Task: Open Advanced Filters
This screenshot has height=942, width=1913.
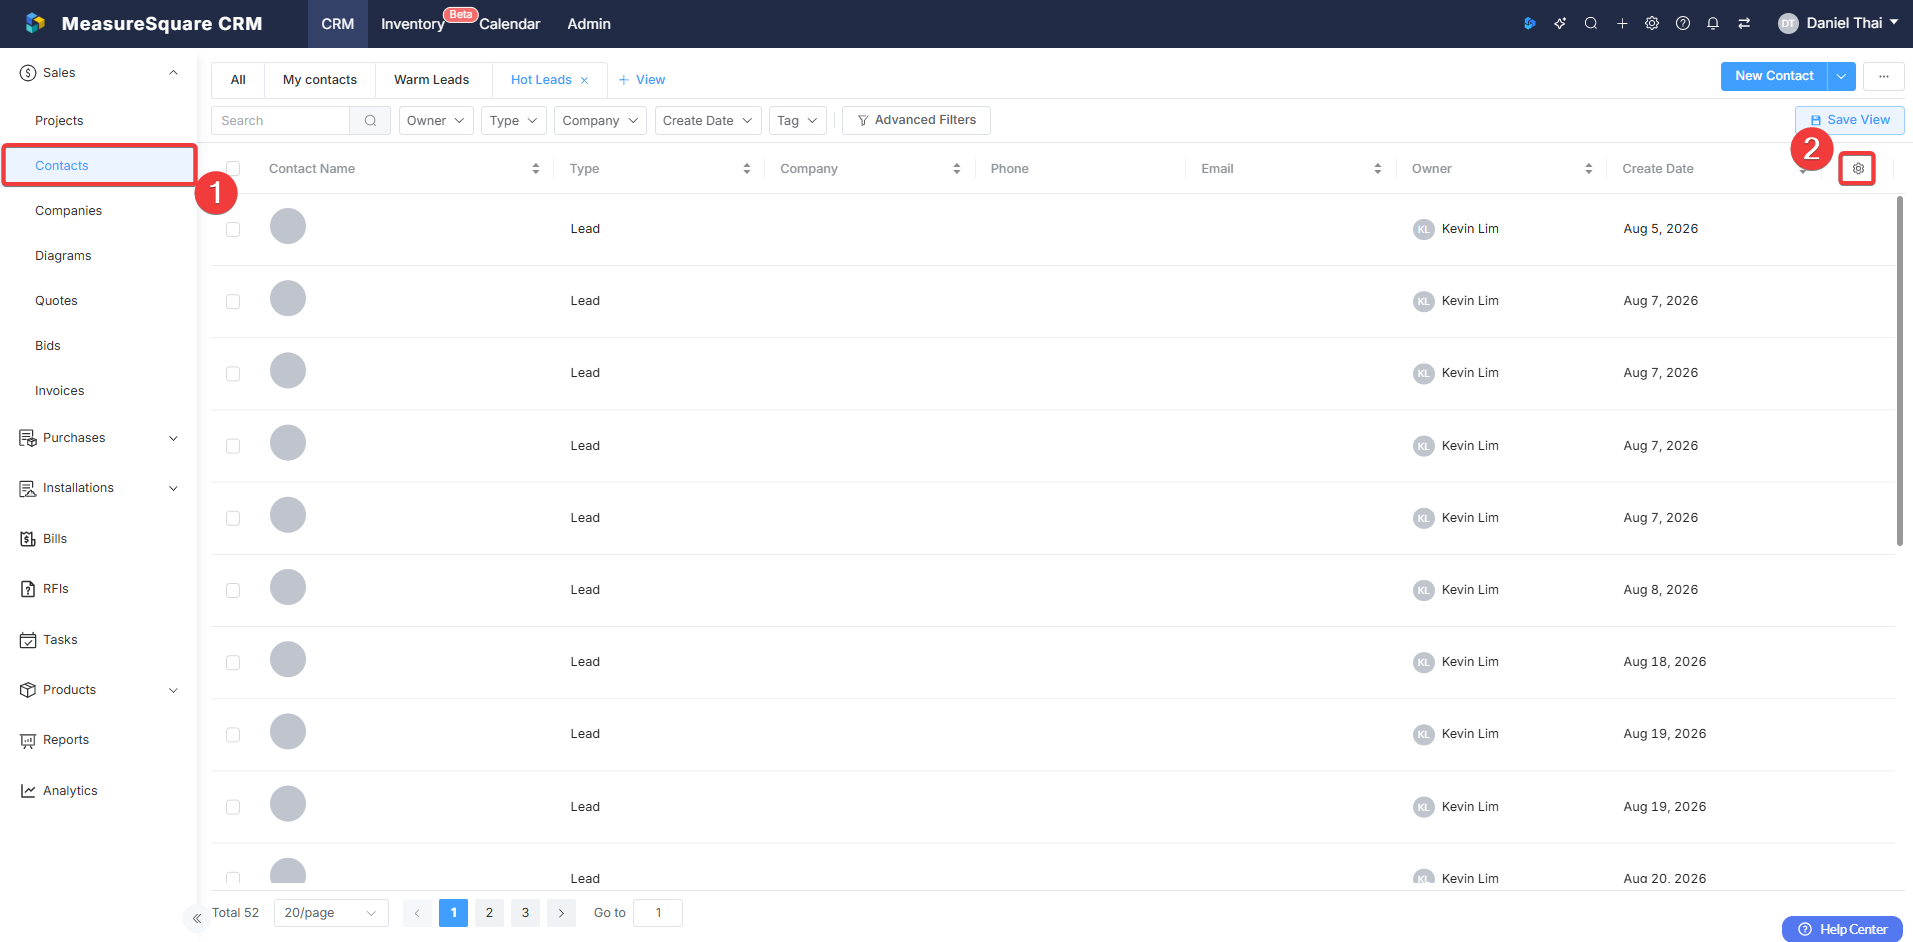Action: point(916,120)
